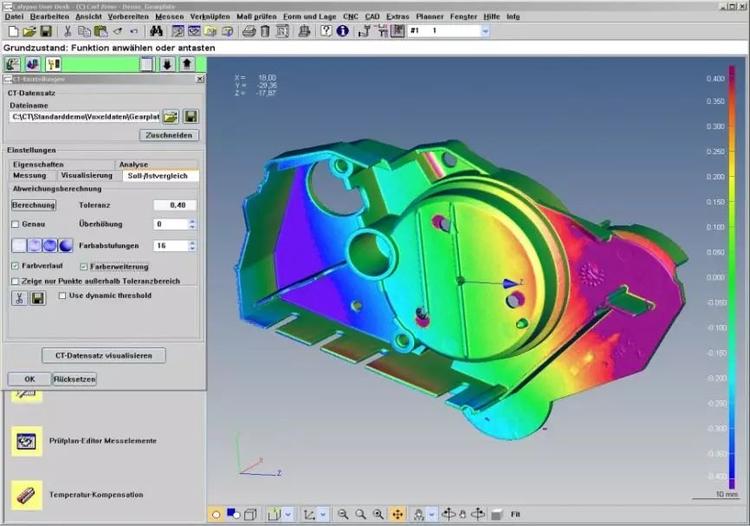Viewport: 750px width, 526px height.
Task: Click the open-folder icon beside Dateiname field
Action: click(171, 117)
